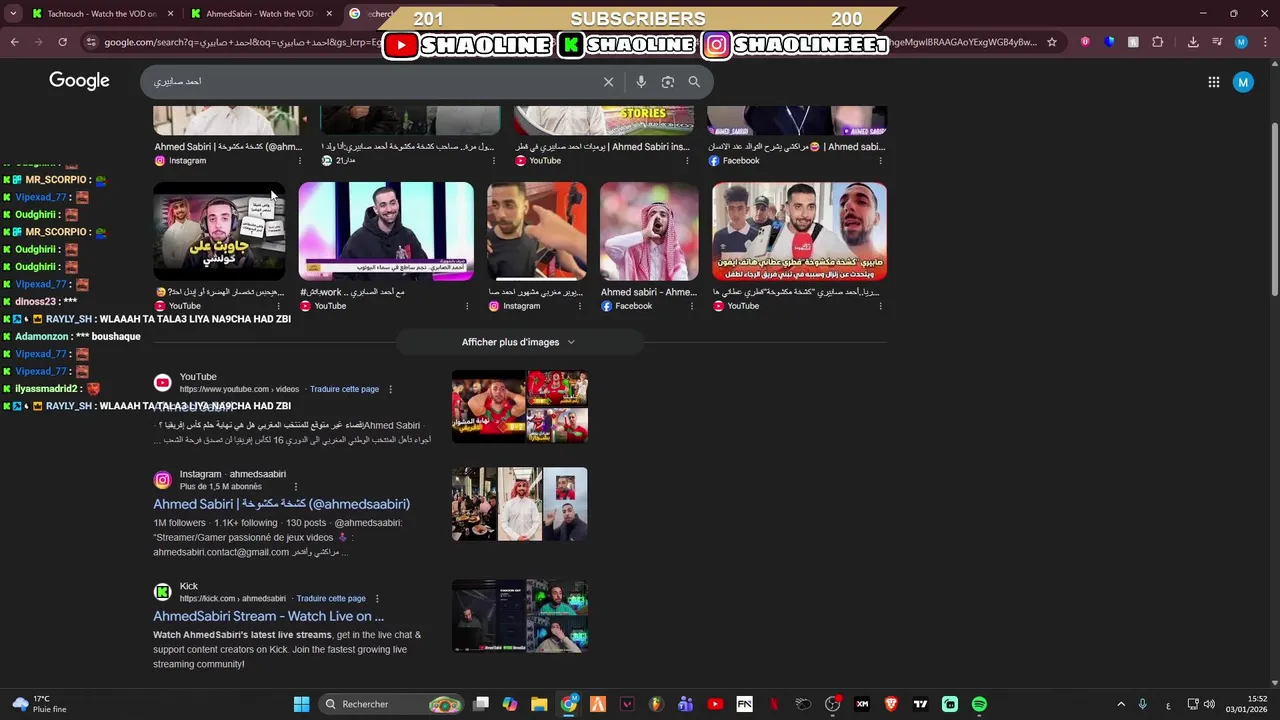Open more options for the YouTube video result
The image size is (1280, 720).
click(390, 389)
